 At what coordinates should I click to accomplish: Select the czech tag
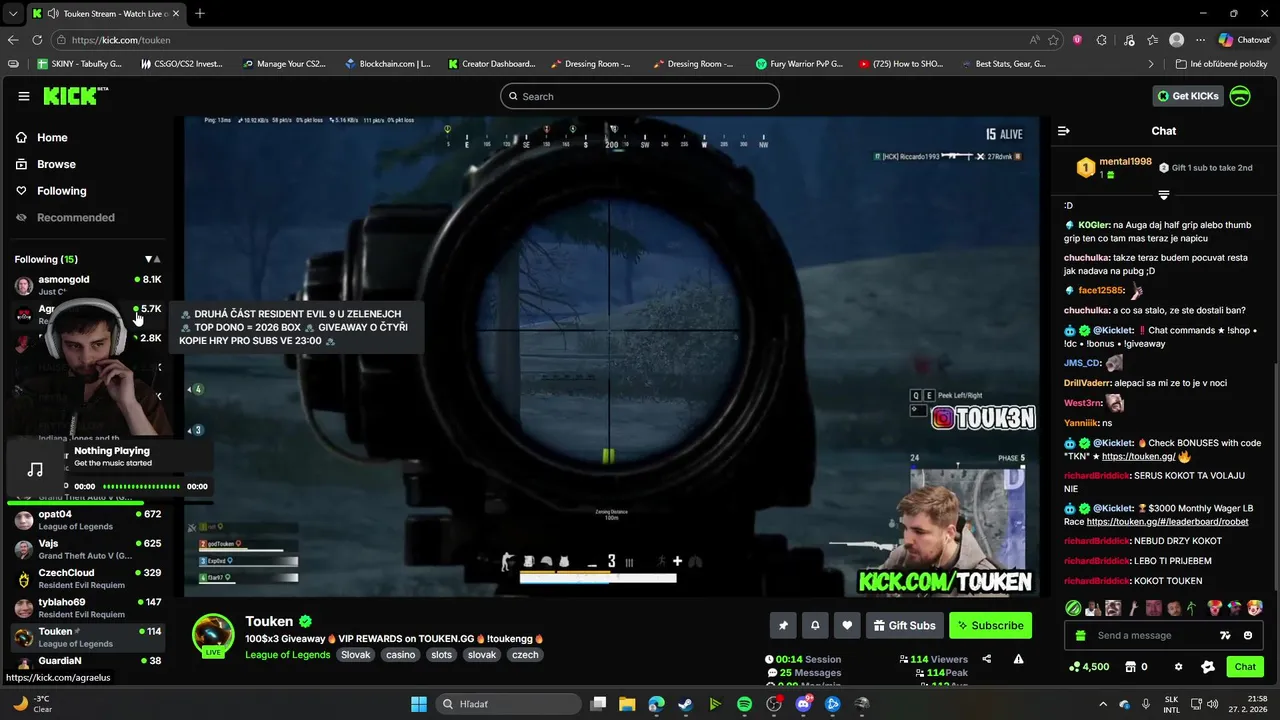525,655
